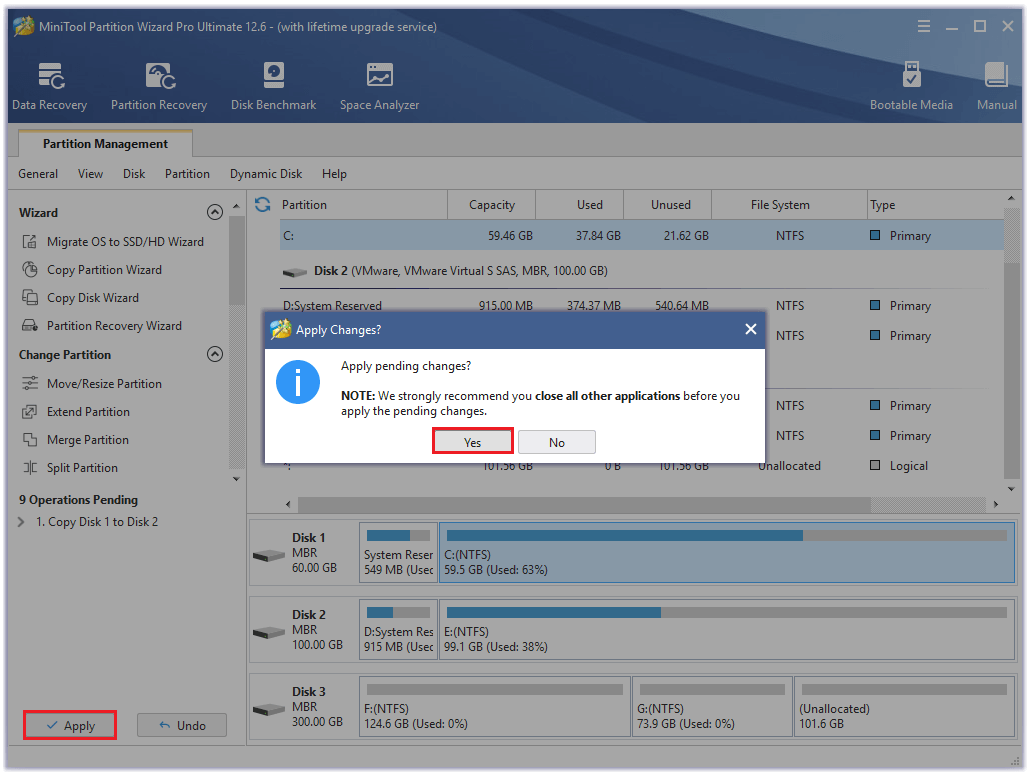
Task: Collapse the Wizard section
Action: point(215,212)
